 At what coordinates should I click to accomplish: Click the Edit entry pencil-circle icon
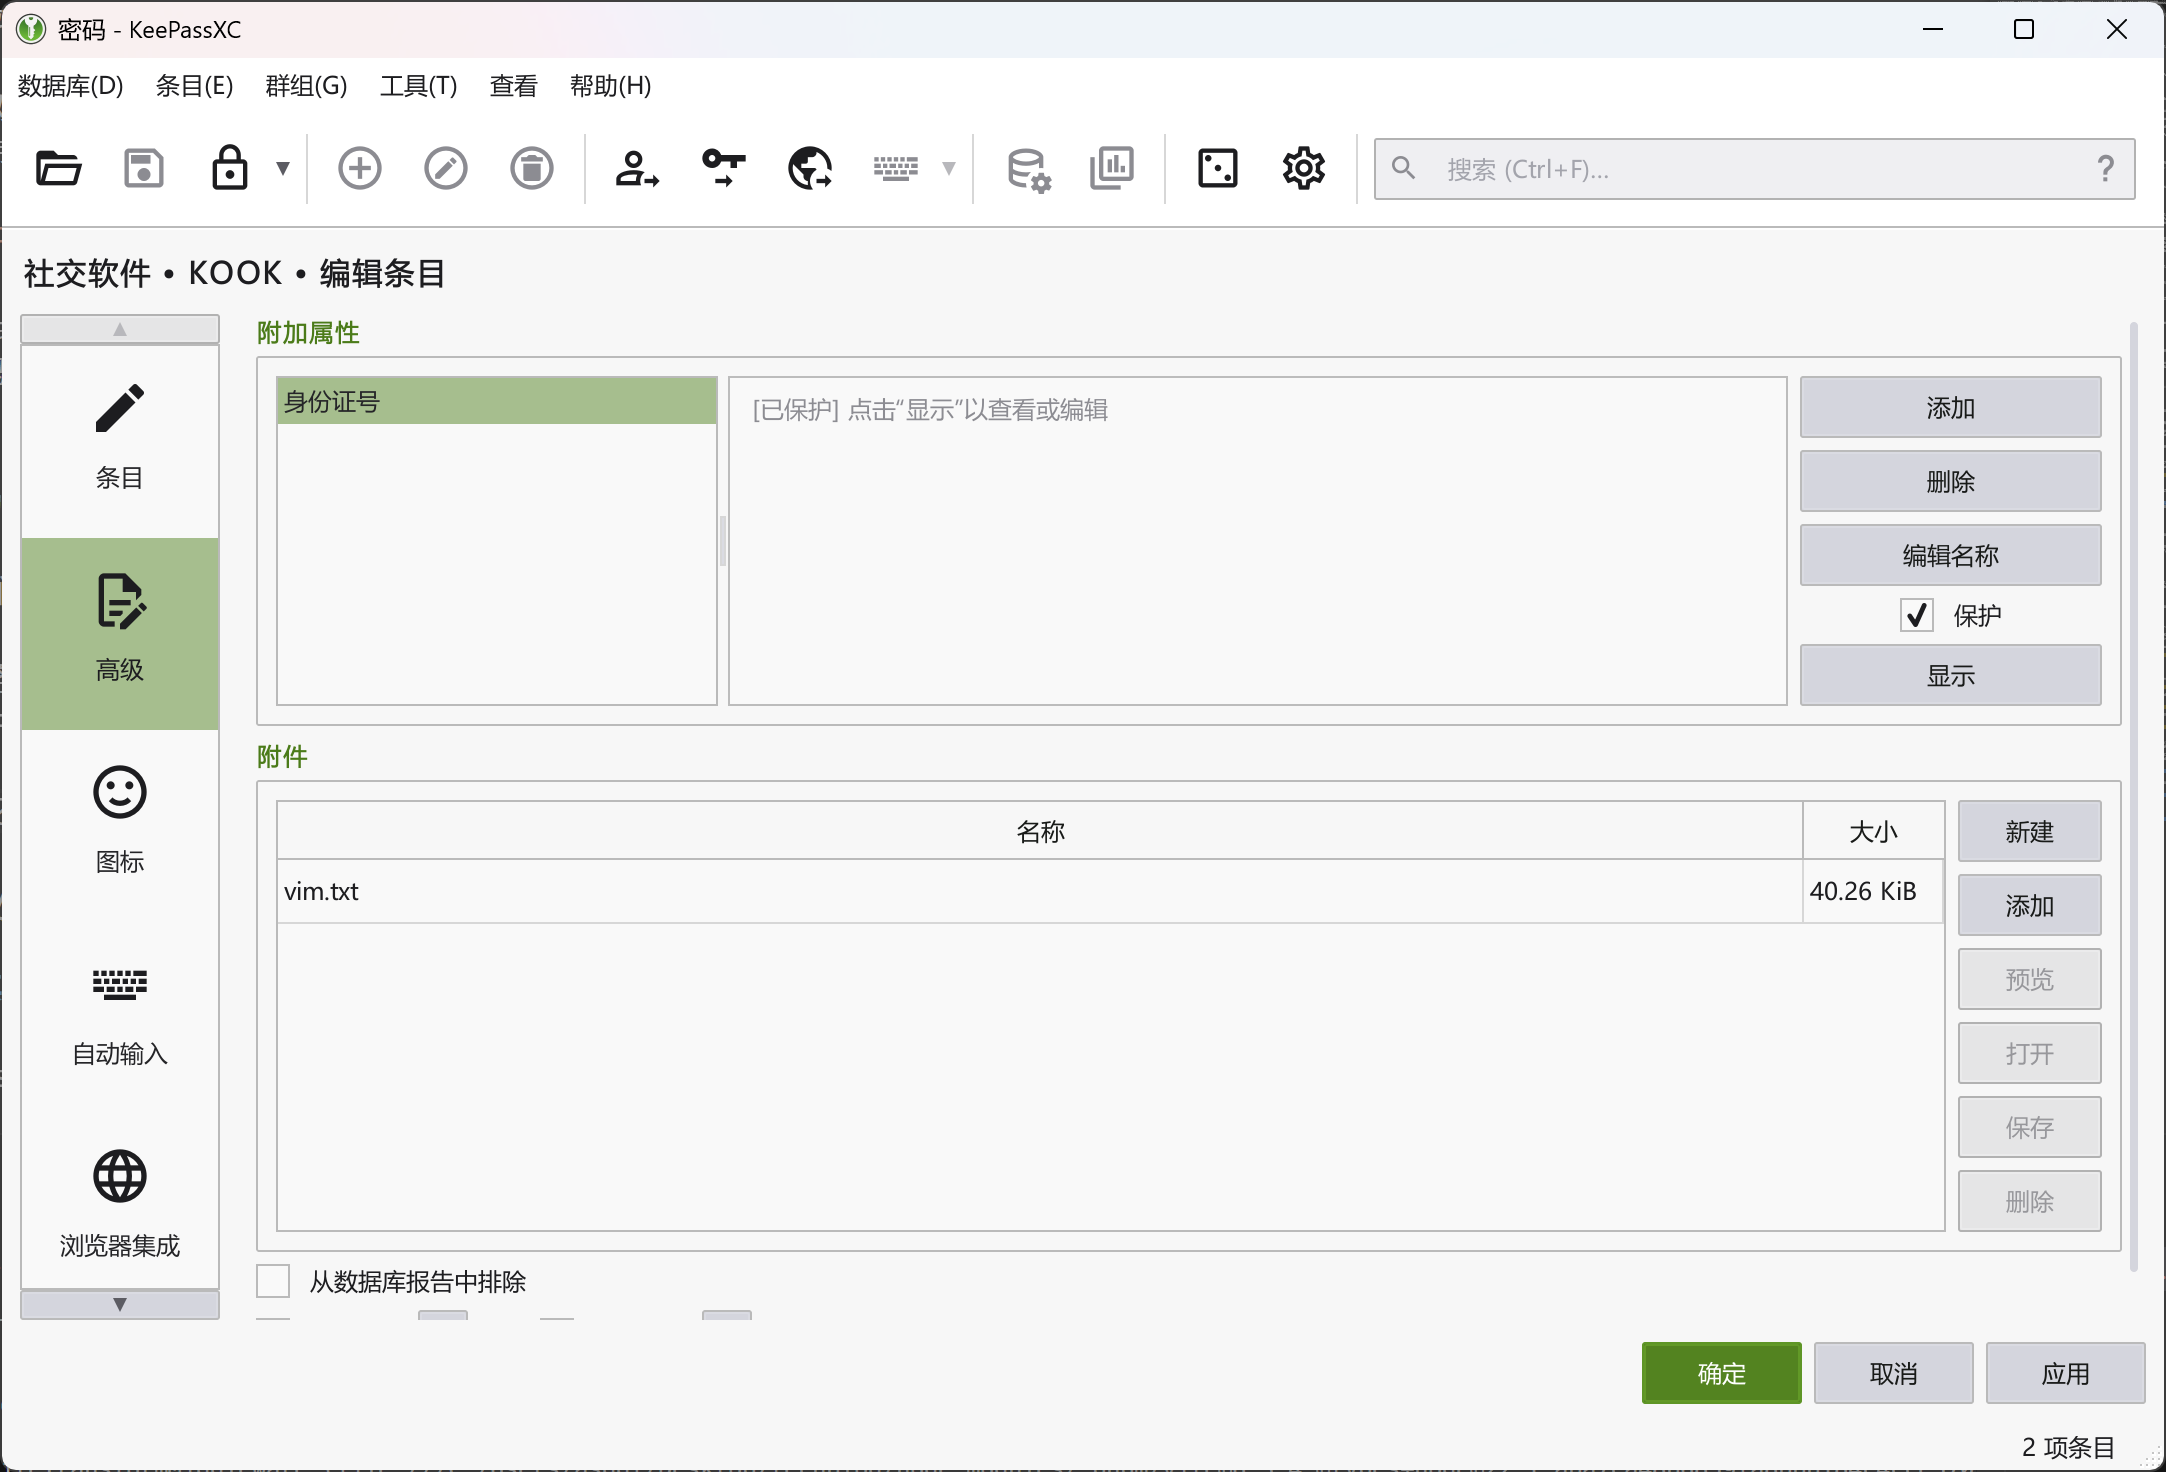pos(446,168)
